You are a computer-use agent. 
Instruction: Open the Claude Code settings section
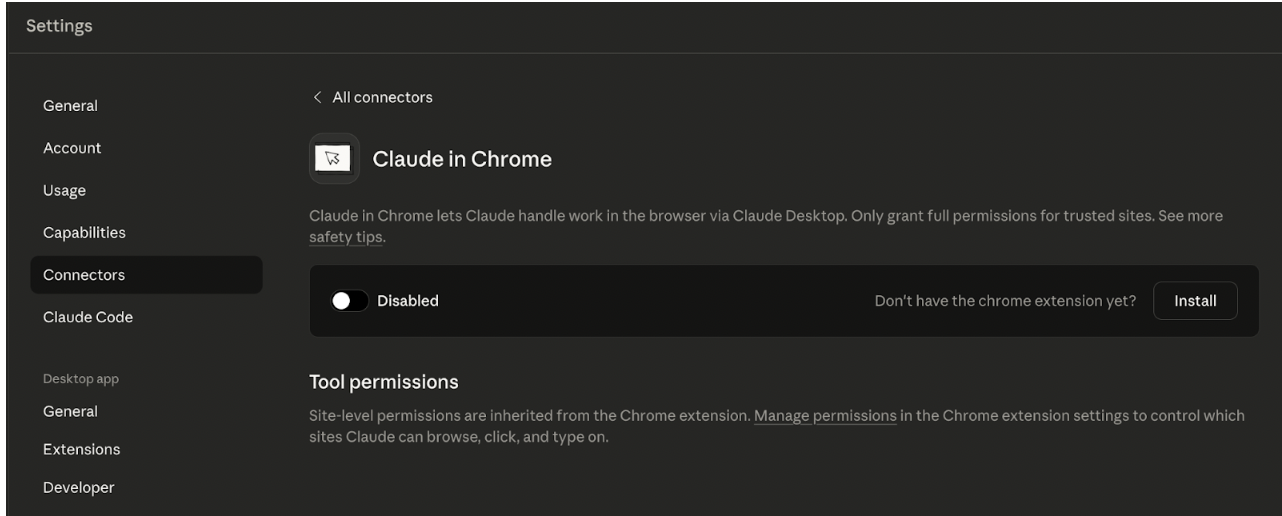pos(88,317)
